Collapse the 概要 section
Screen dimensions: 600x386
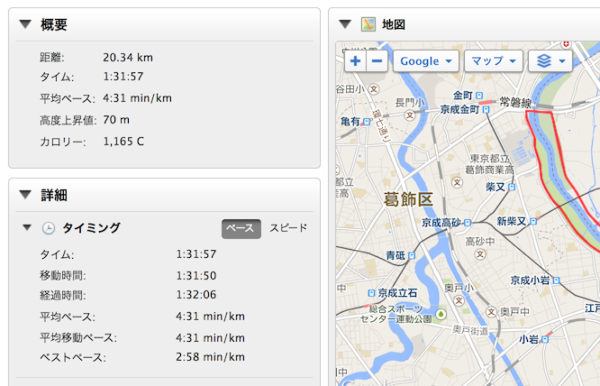25,24
